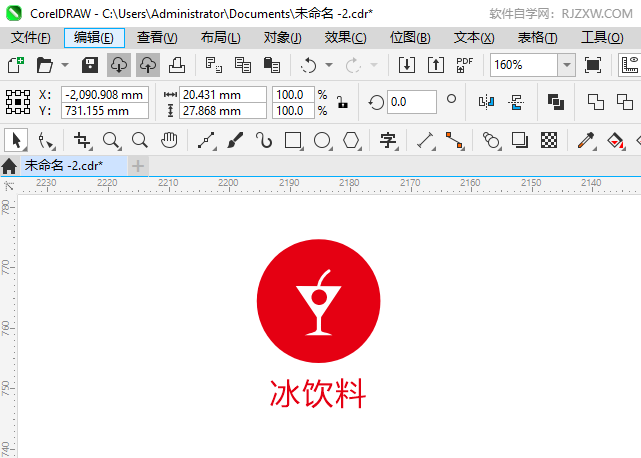The image size is (641, 458).
Task: Click the Y position field
Action: pyautogui.click(x=105, y=110)
